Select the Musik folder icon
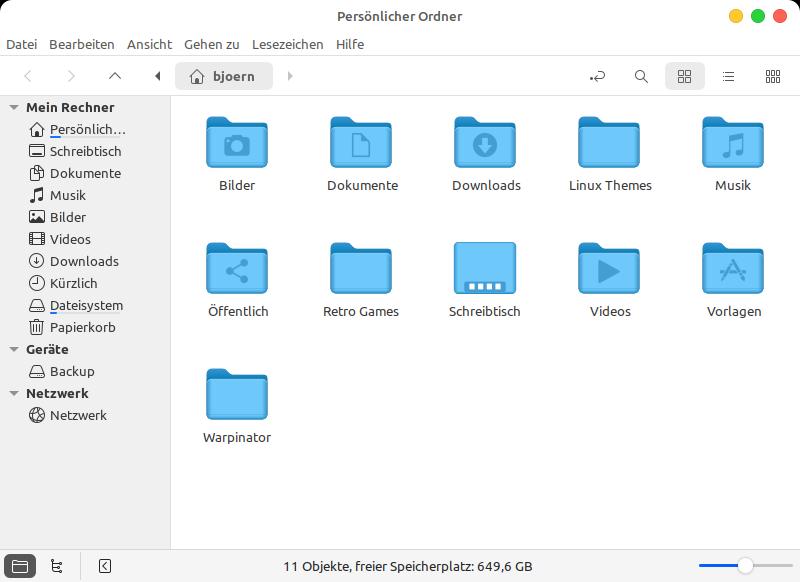Screen dimensions: 800x582 [x=733, y=143]
